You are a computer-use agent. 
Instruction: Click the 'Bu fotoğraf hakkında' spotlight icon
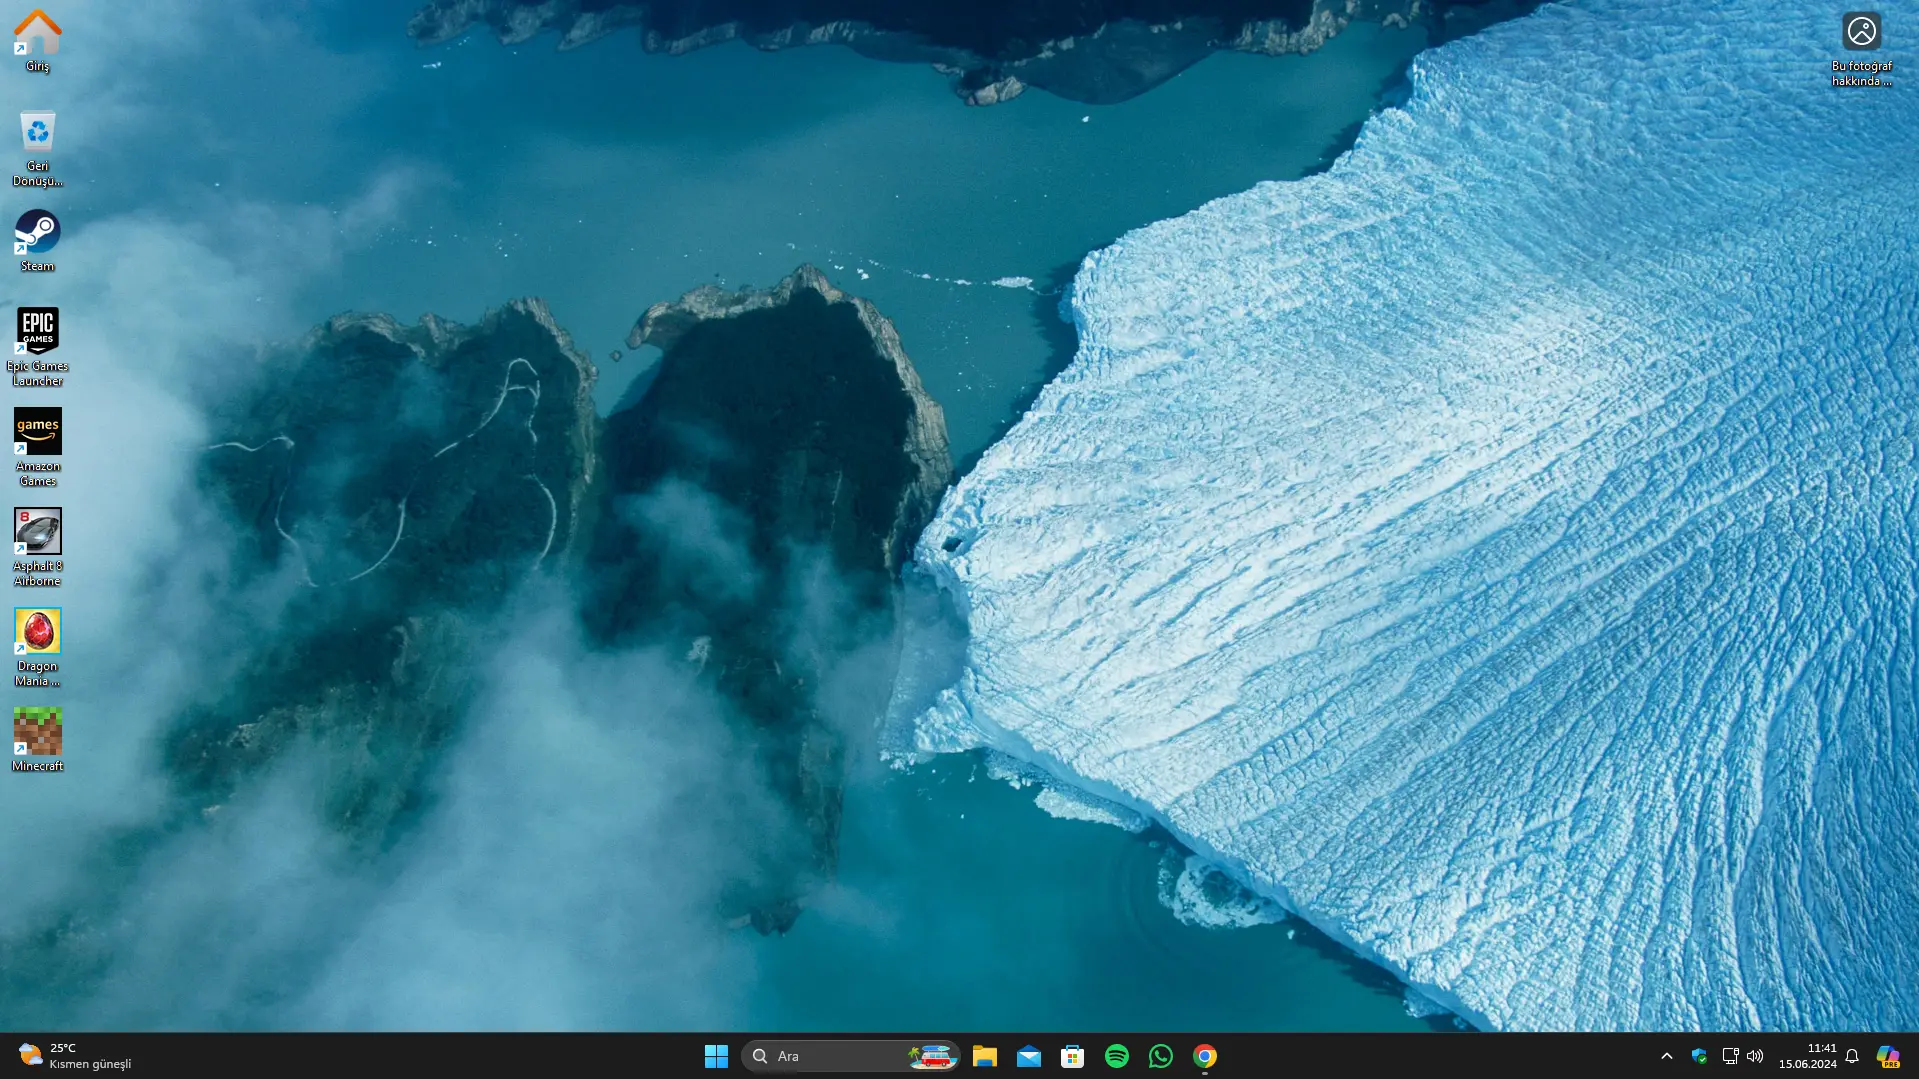coord(1861,50)
